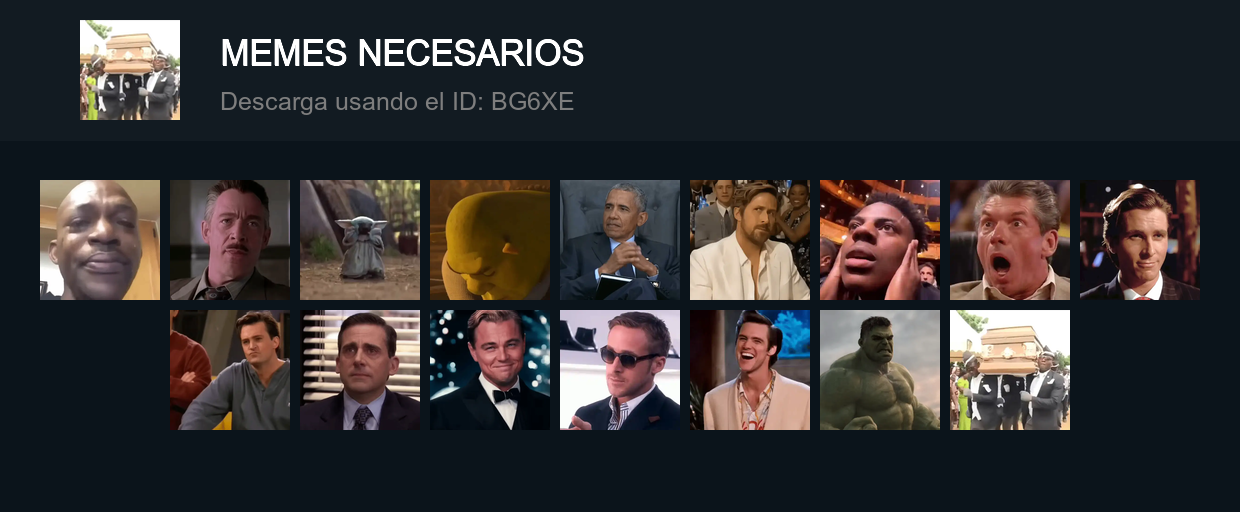Click the 'Descarga usando el ID' label
Screen dimensions: 1240x512
352,101
